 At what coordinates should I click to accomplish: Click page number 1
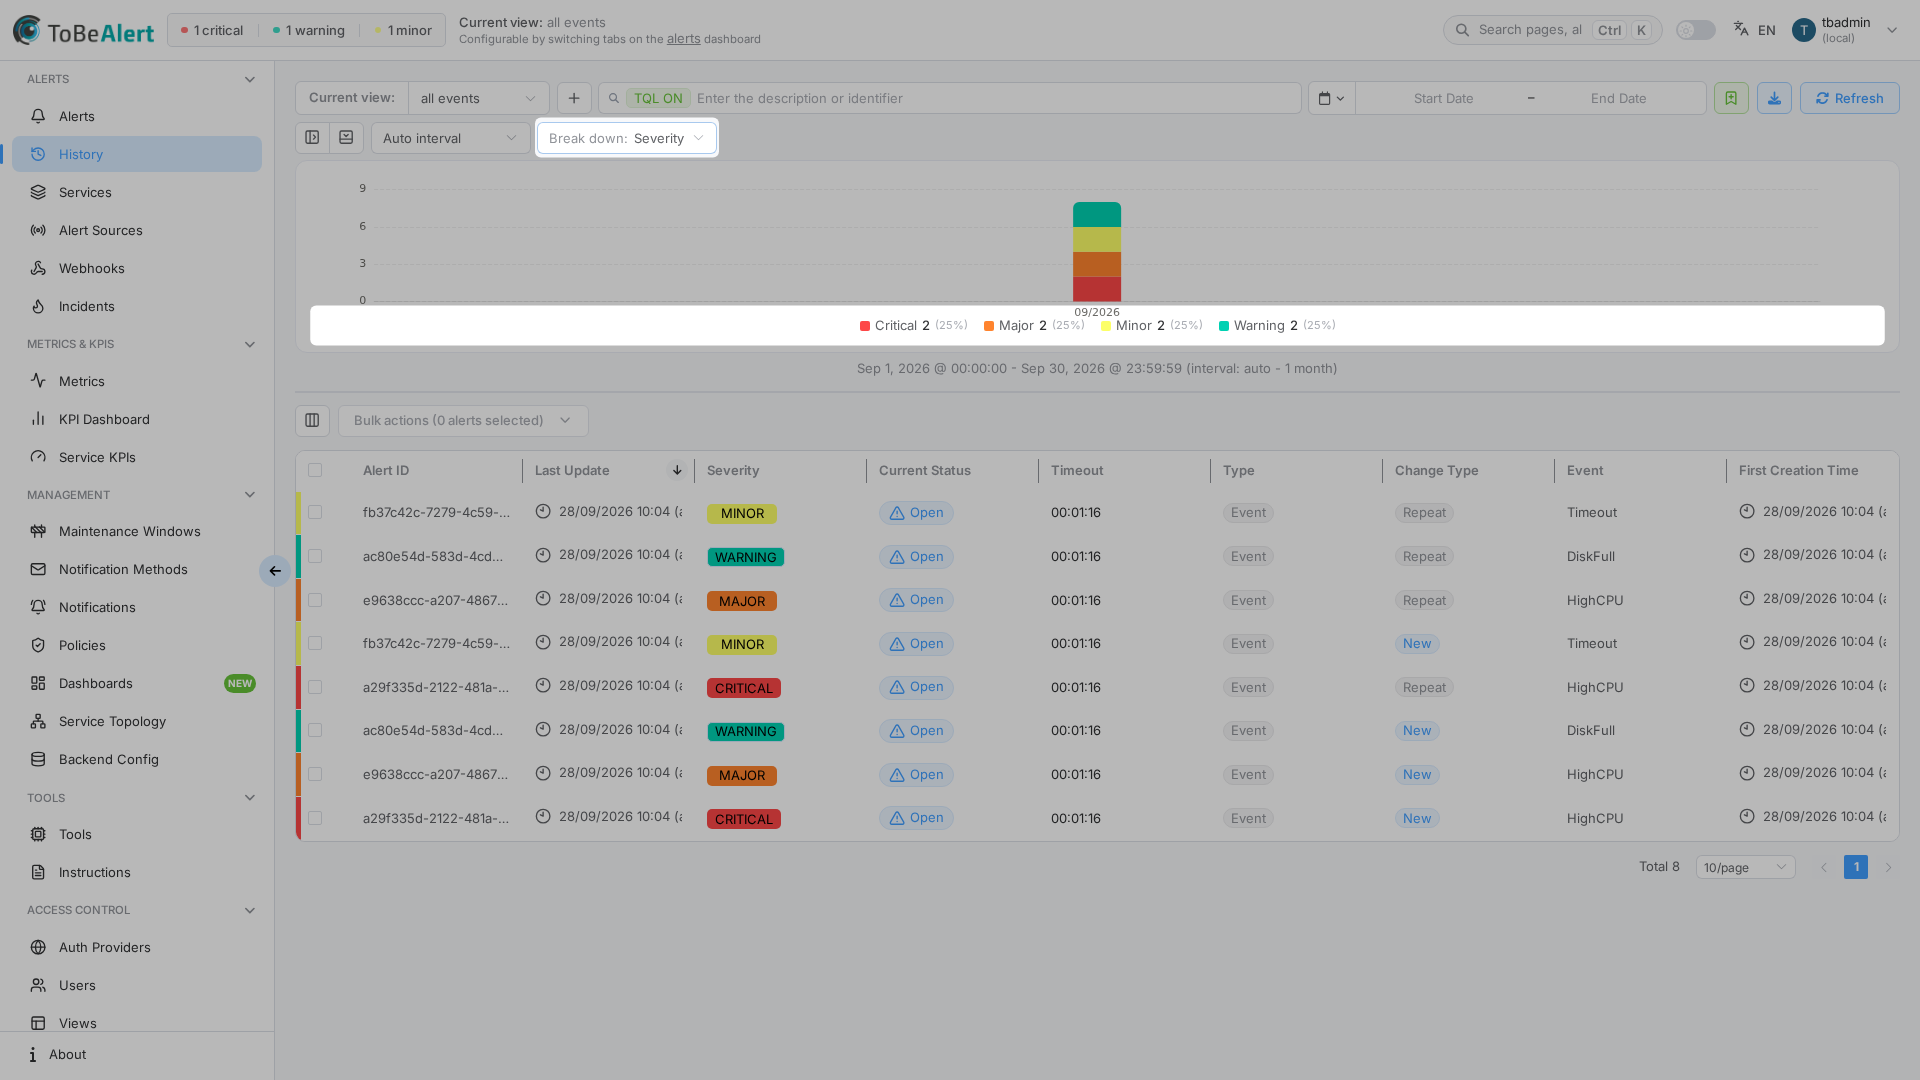[1856, 867]
